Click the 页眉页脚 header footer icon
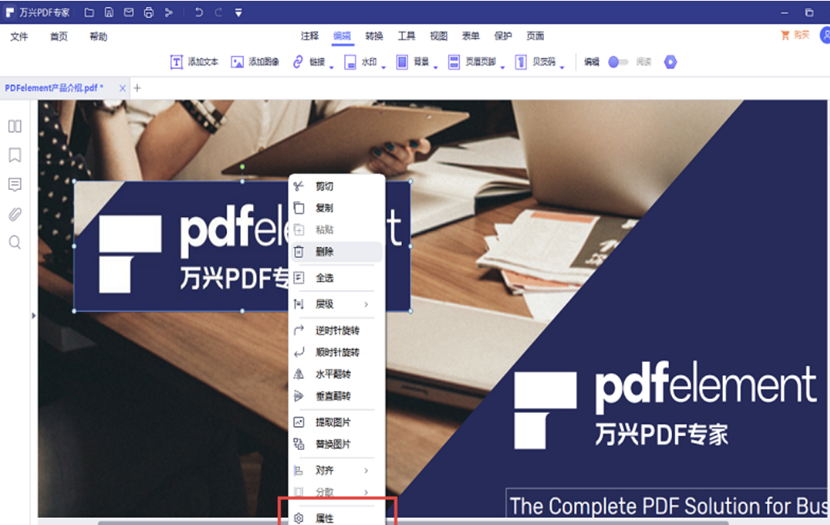This screenshot has width=830, height=525. [454, 62]
